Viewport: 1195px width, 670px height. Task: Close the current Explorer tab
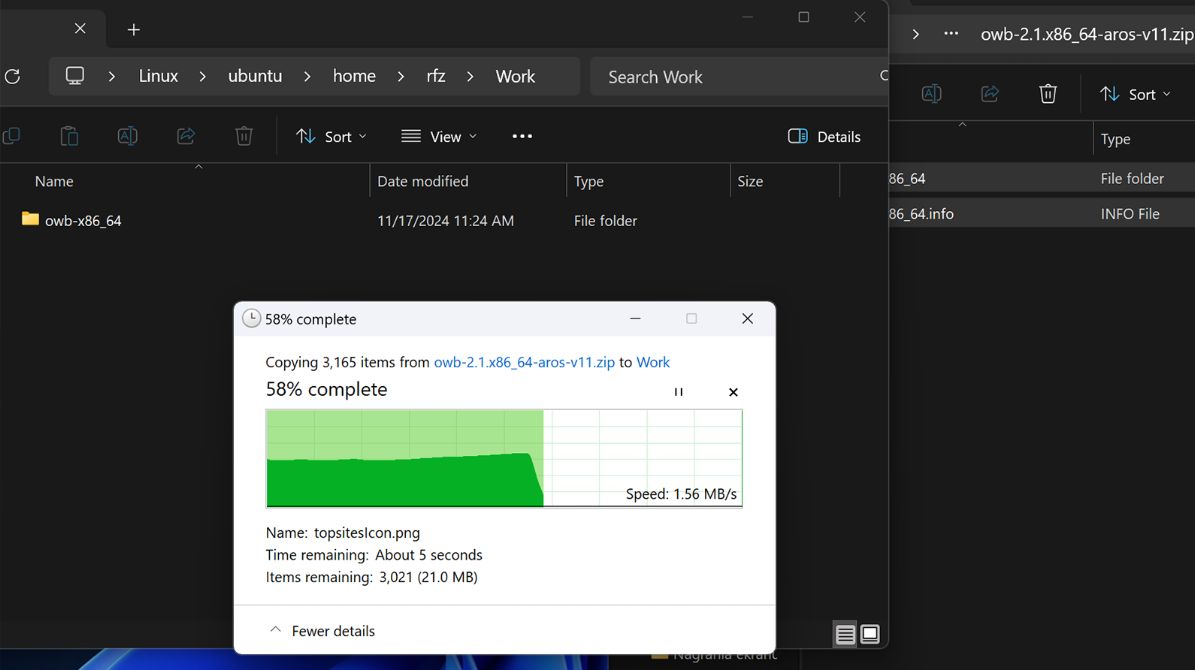tap(80, 29)
